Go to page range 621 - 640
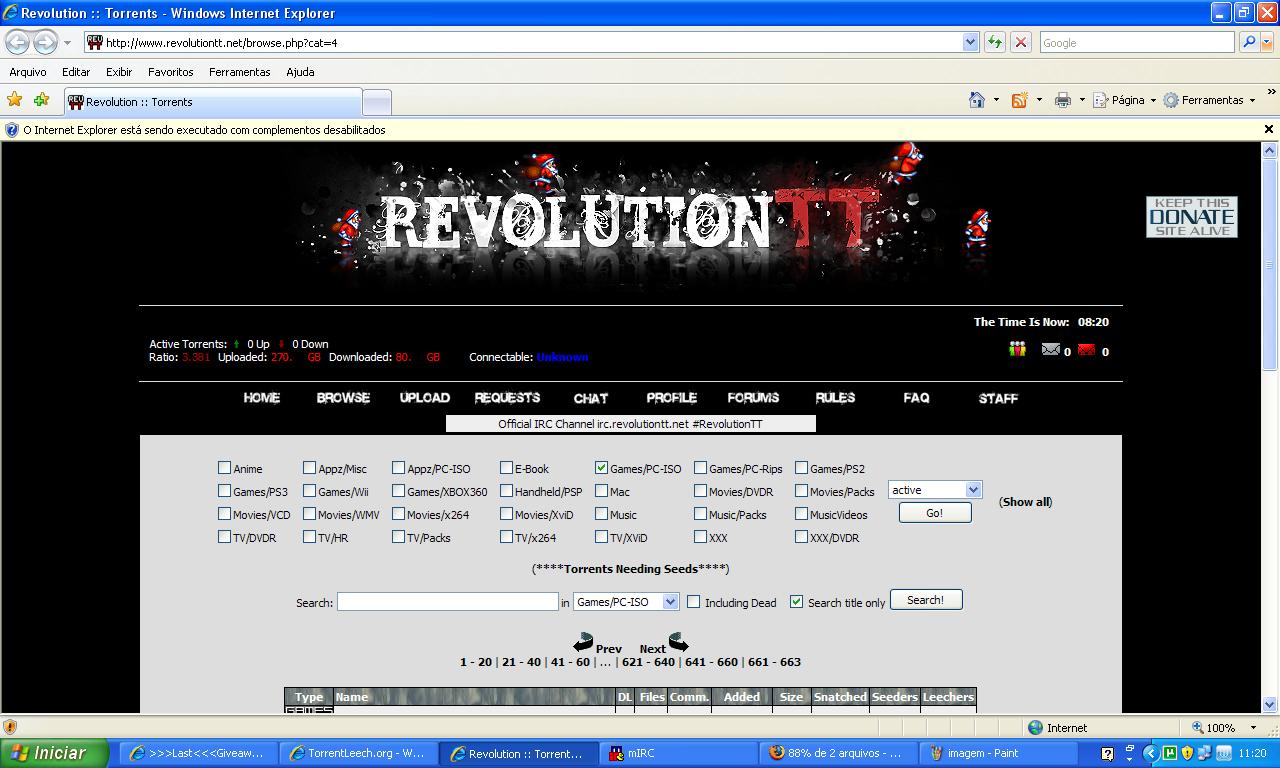This screenshot has width=1280, height=768. pyautogui.click(x=648, y=662)
